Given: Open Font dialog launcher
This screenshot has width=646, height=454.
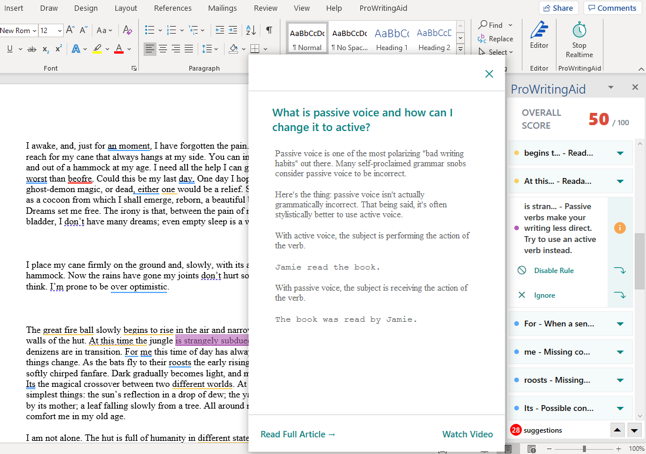Looking at the screenshot, I should point(134,68).
